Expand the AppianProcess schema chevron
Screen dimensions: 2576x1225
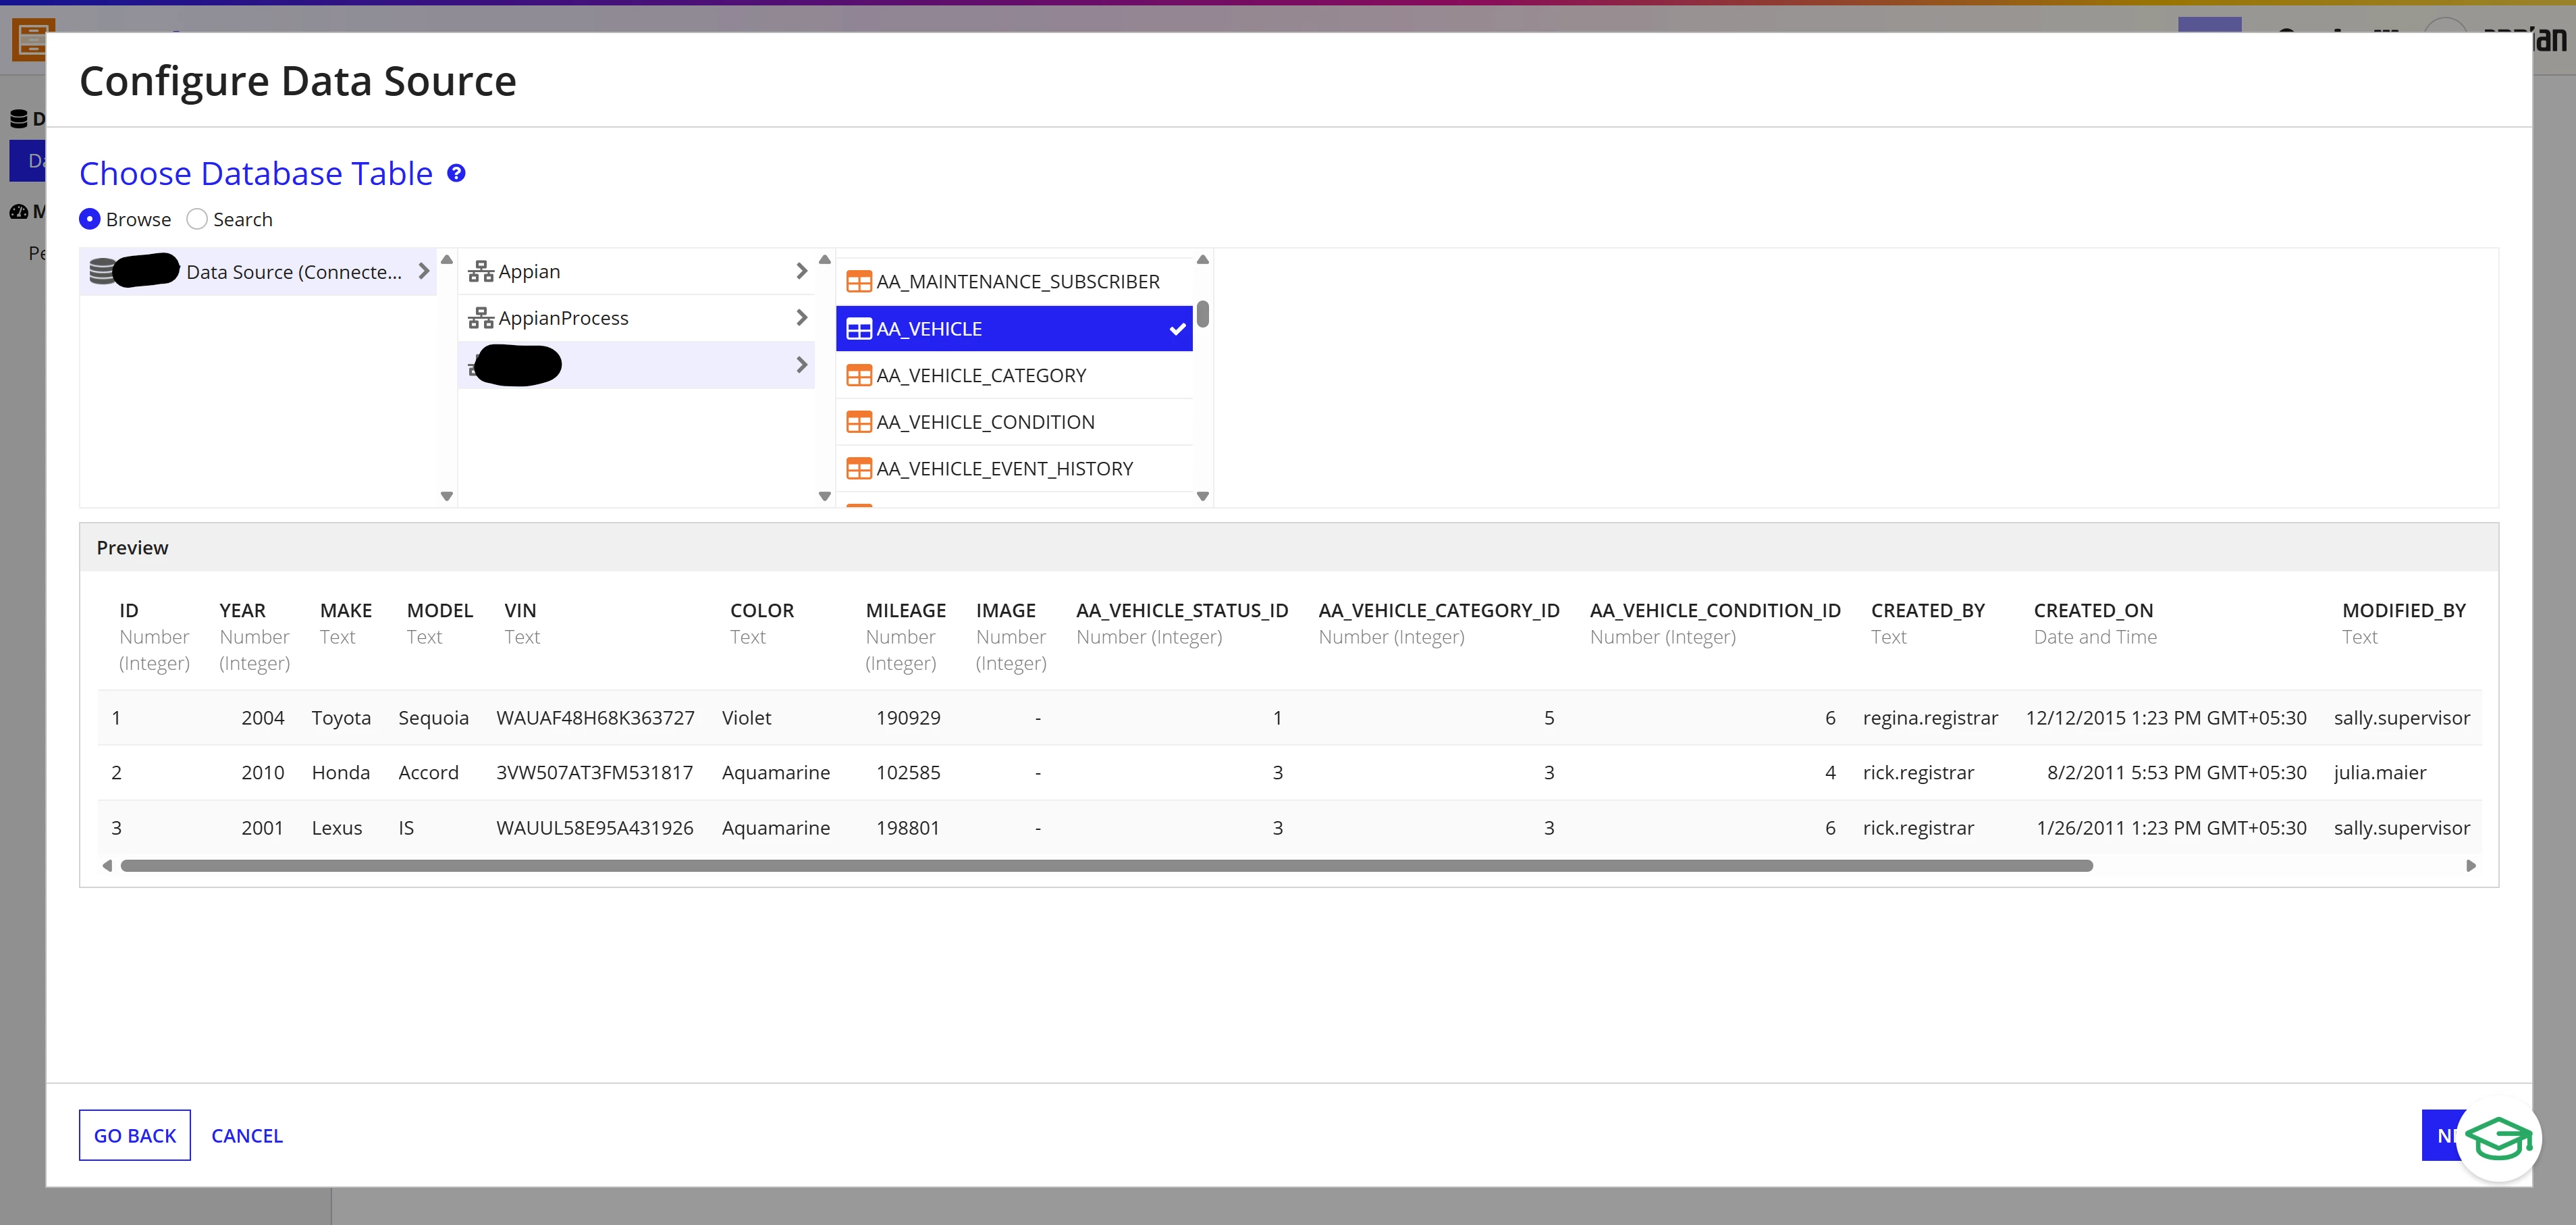tap(801, 318)
